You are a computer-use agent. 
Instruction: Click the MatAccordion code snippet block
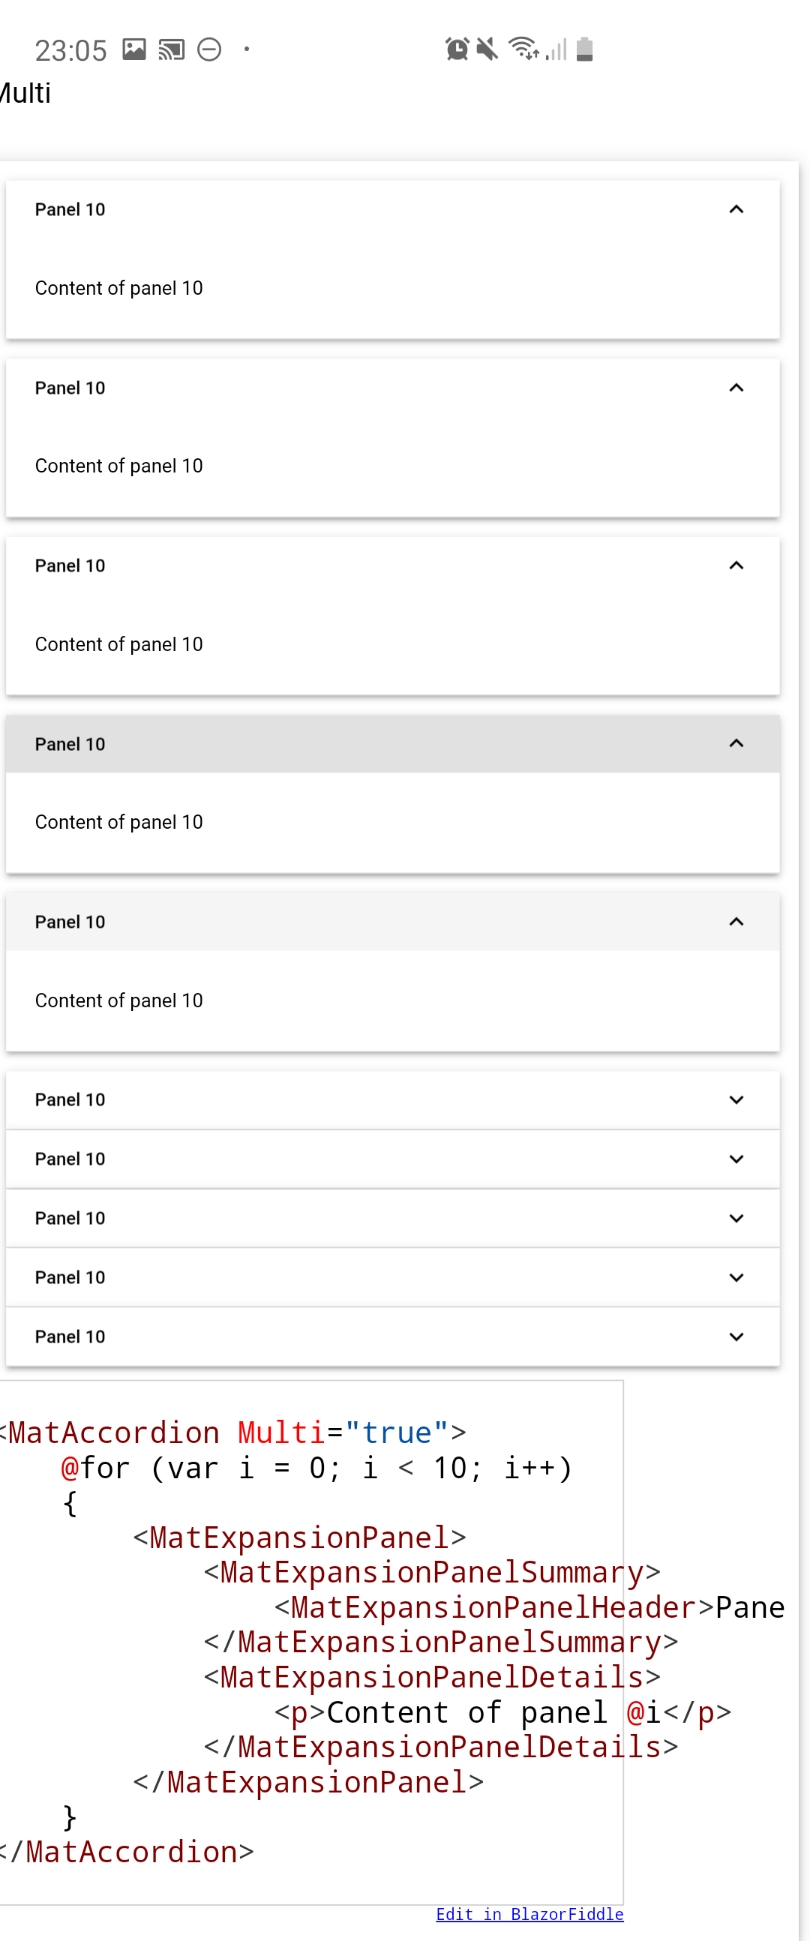point(310,1640)
